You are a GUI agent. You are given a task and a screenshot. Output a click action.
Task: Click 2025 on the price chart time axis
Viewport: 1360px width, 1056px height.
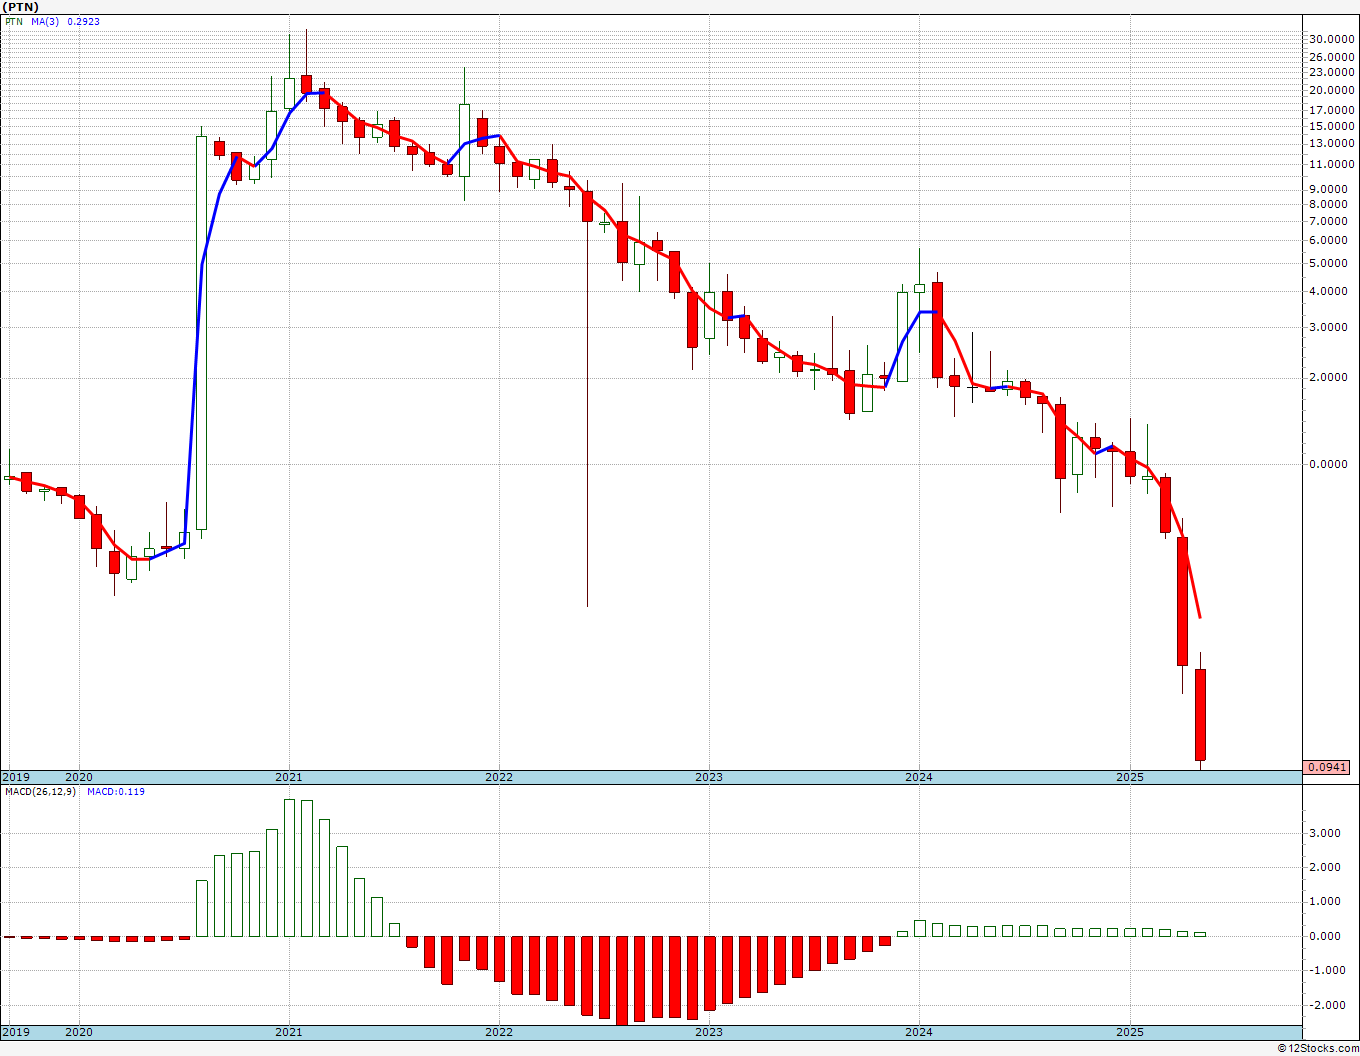pyautogui.click(x=1129, y=777)
